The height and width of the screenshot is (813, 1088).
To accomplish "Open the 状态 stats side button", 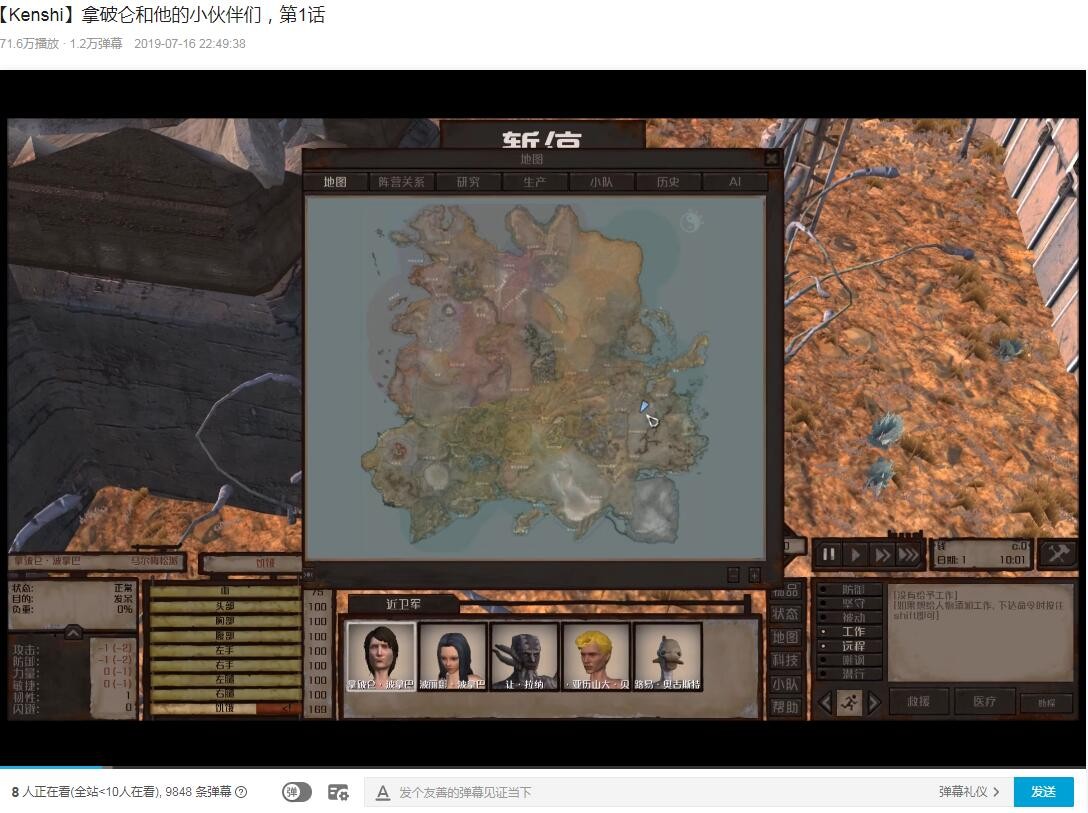I will [x=785, y=614].
